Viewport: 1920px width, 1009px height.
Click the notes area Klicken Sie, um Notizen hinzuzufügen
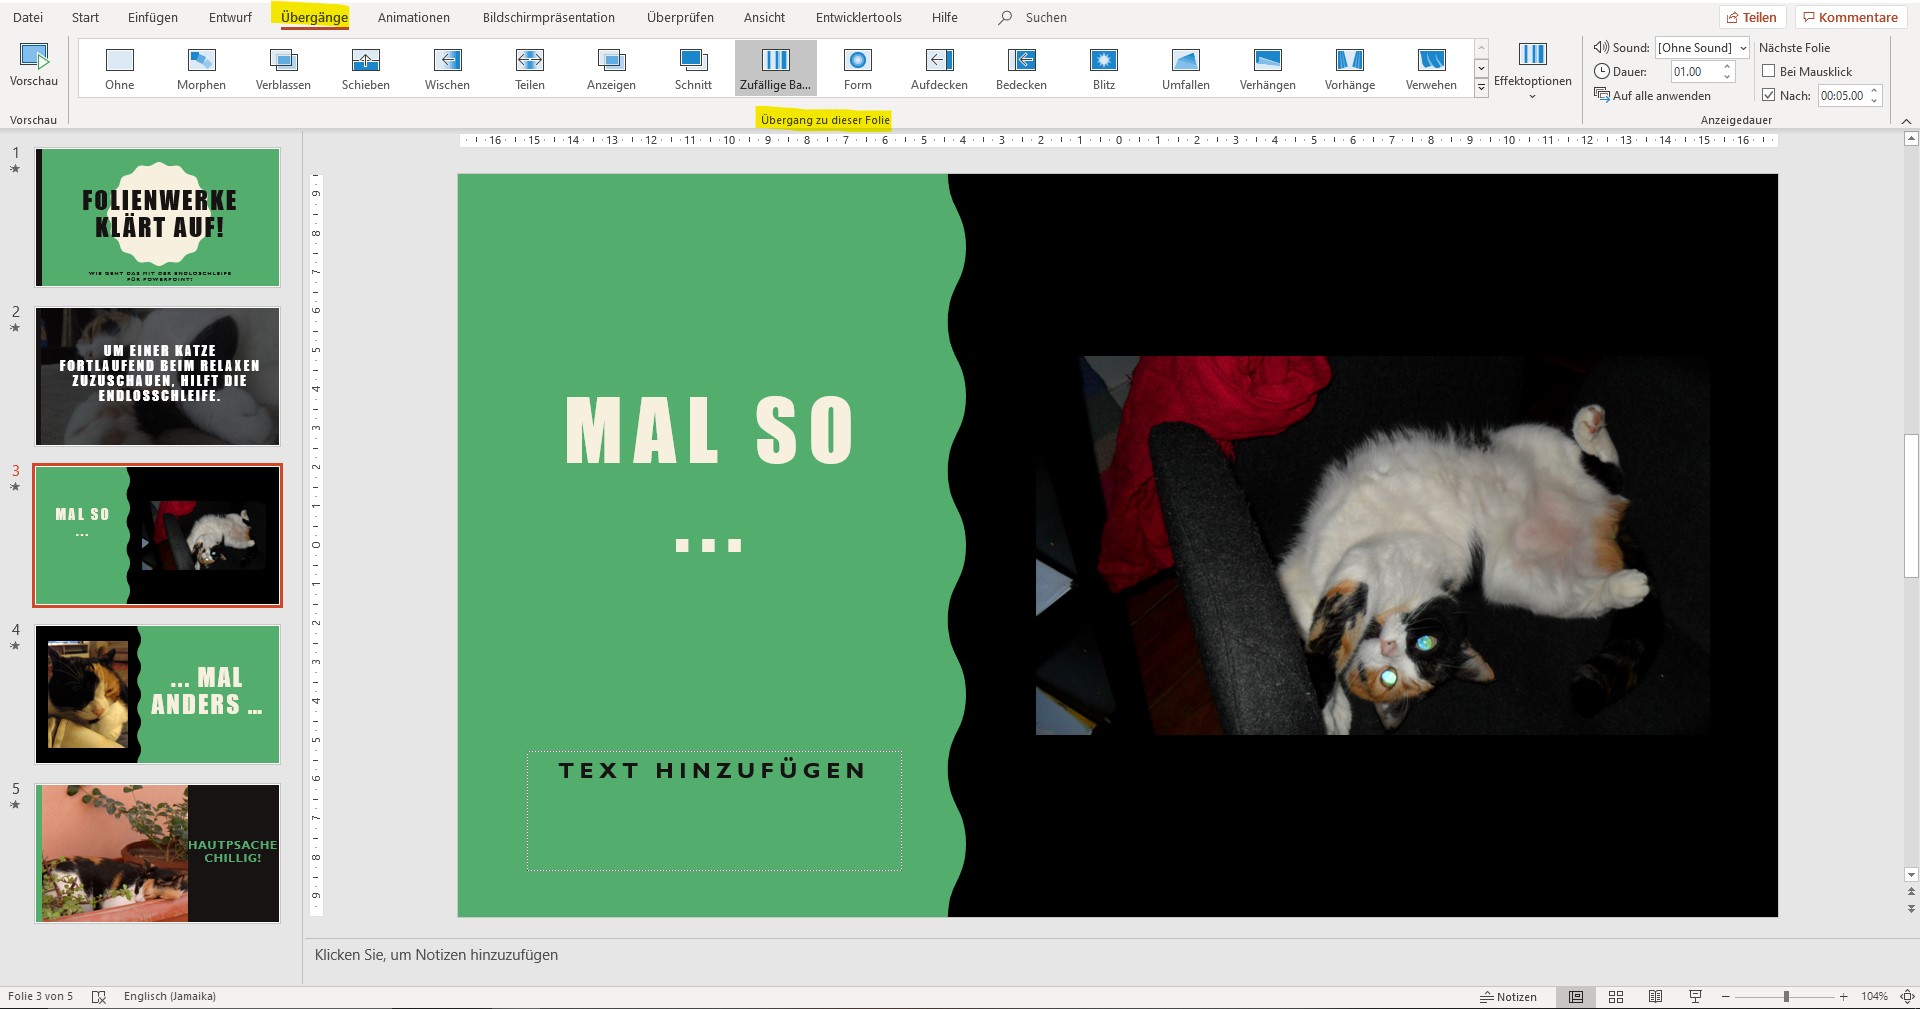point(436,955)
